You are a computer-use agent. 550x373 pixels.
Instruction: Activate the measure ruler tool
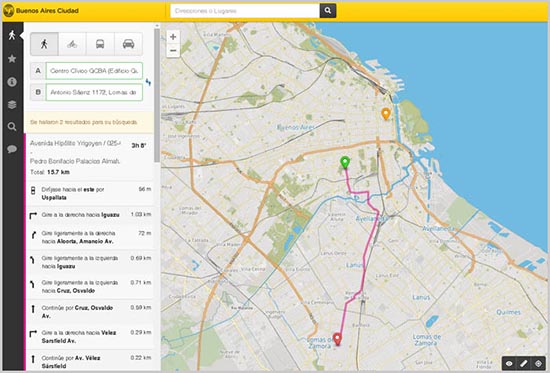point(524,364)
